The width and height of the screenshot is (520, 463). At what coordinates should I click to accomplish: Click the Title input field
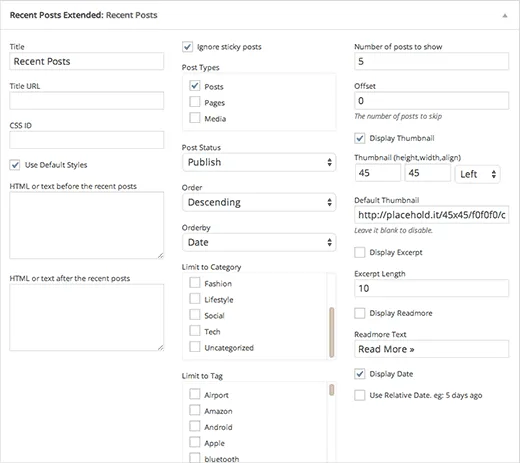pos(87,61)
